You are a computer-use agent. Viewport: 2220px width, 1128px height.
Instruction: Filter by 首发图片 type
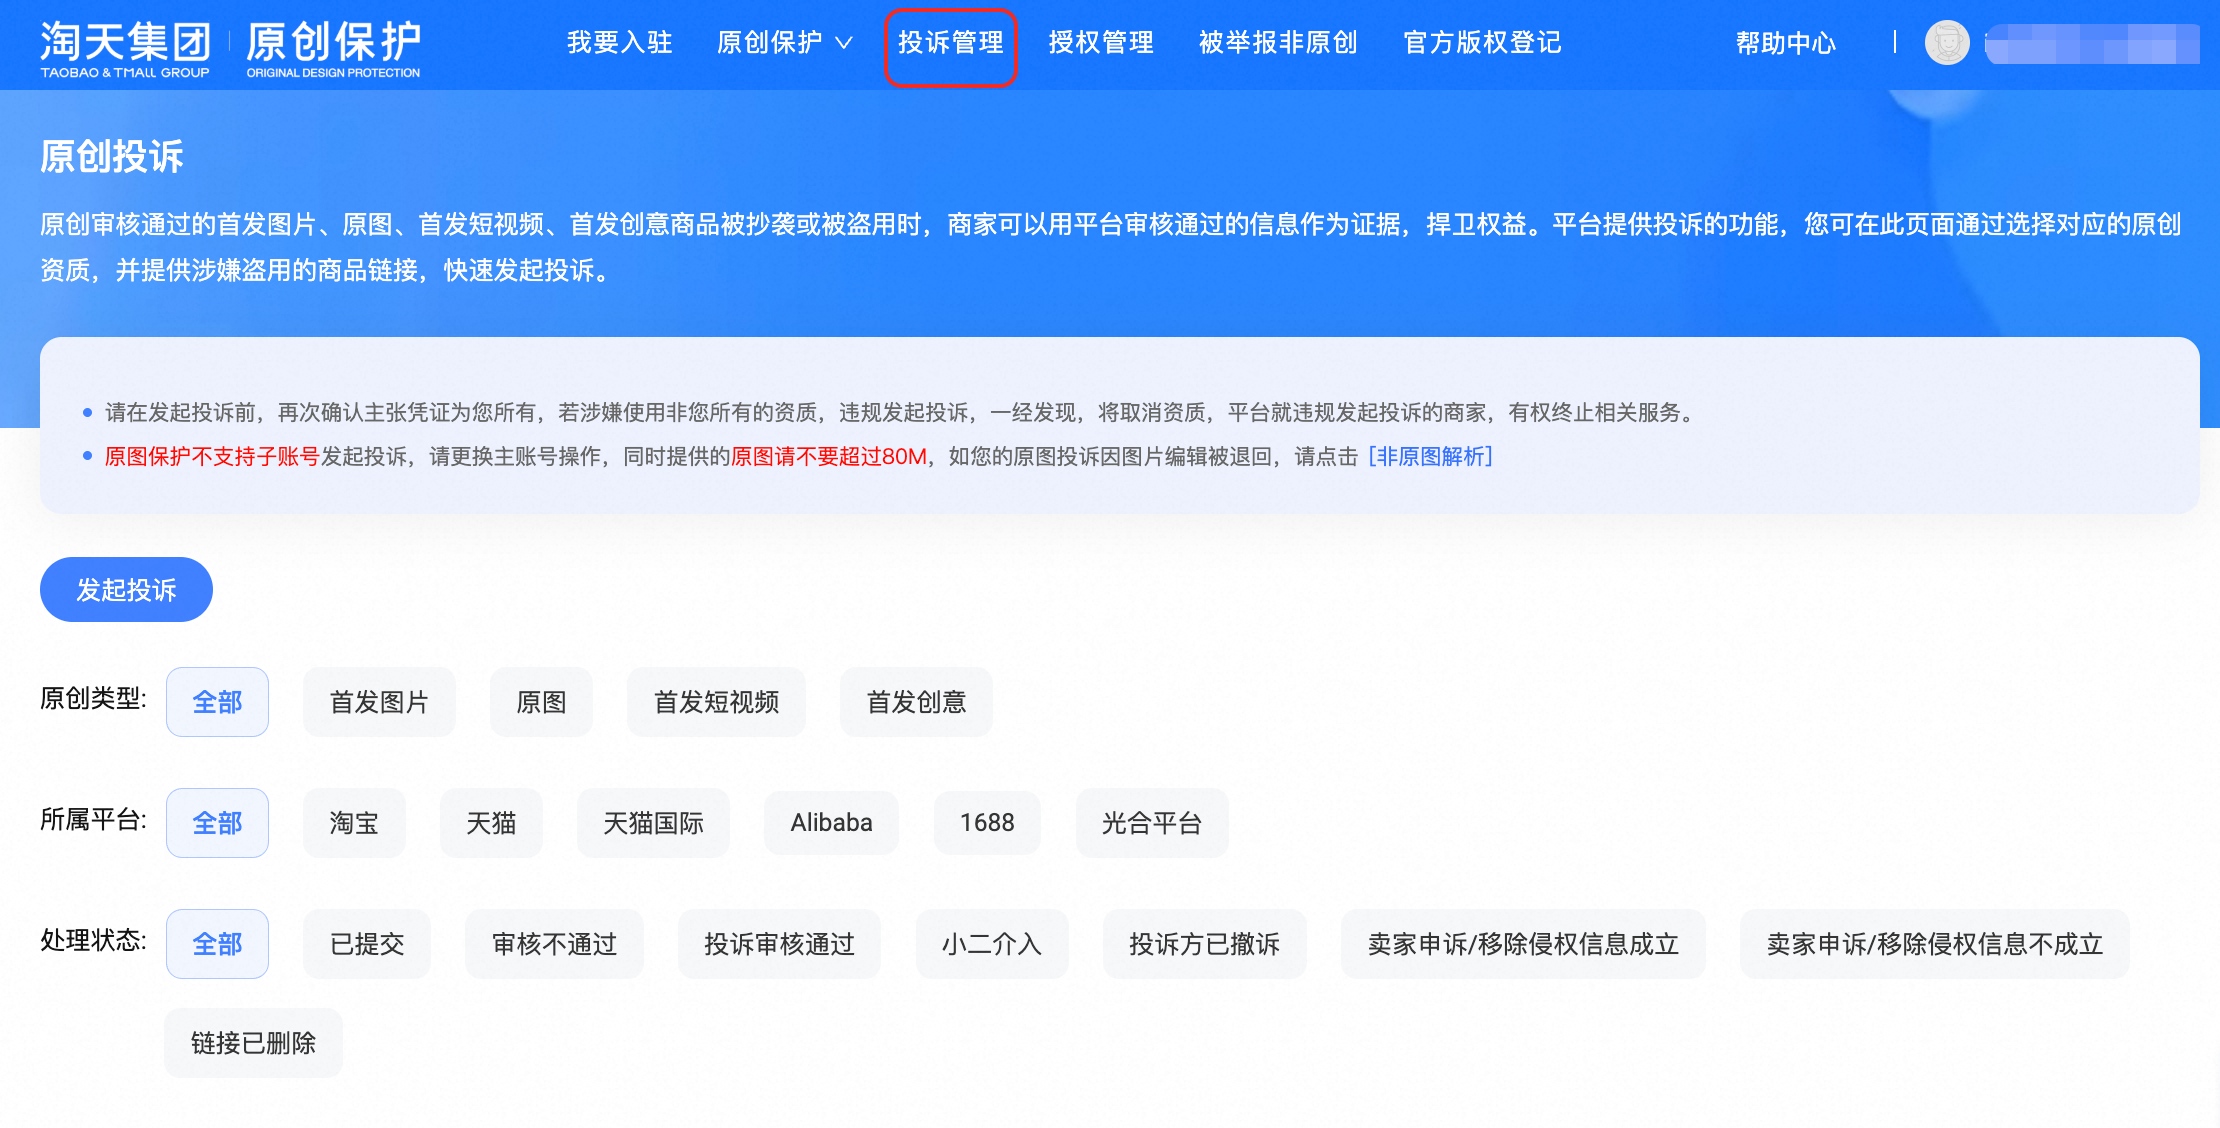379,702
